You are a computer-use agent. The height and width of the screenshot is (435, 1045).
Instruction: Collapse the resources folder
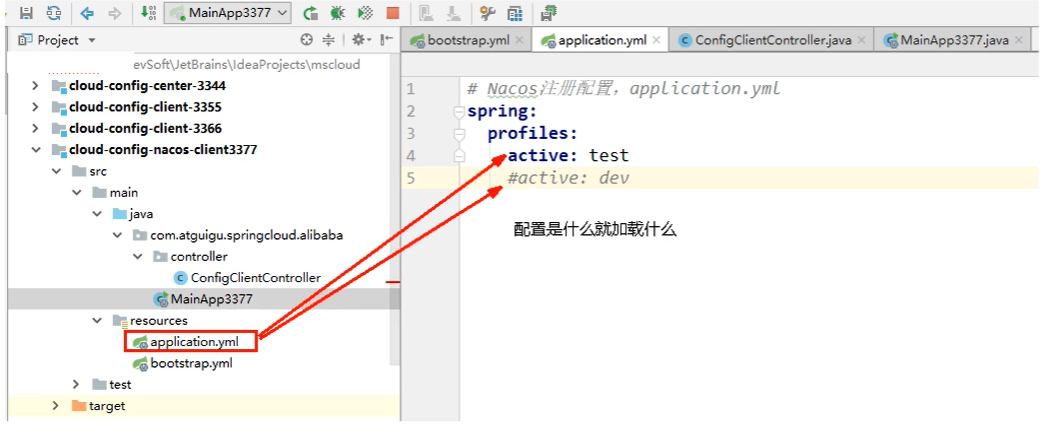pyautogui.click(x=97, y=320)
